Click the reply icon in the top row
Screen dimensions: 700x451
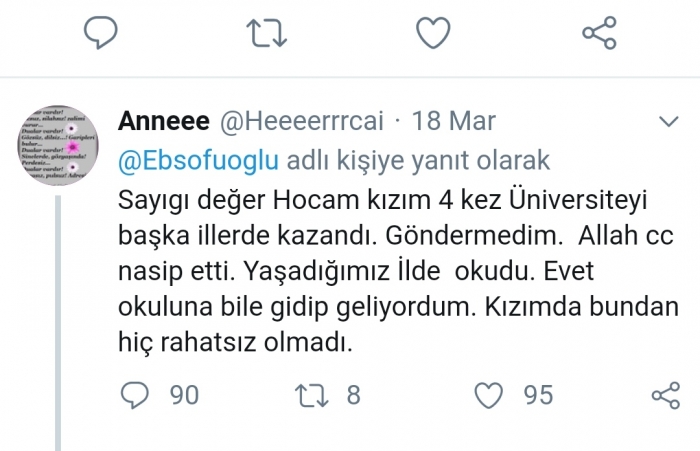pos(101,33)
